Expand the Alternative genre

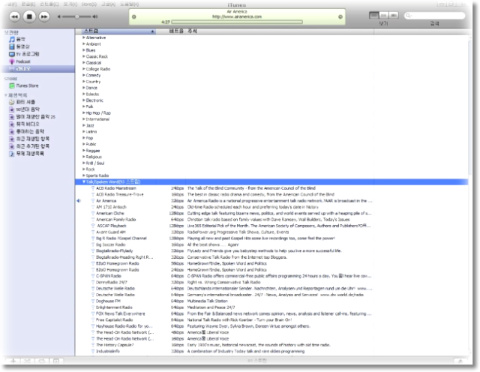click(84, 38)
